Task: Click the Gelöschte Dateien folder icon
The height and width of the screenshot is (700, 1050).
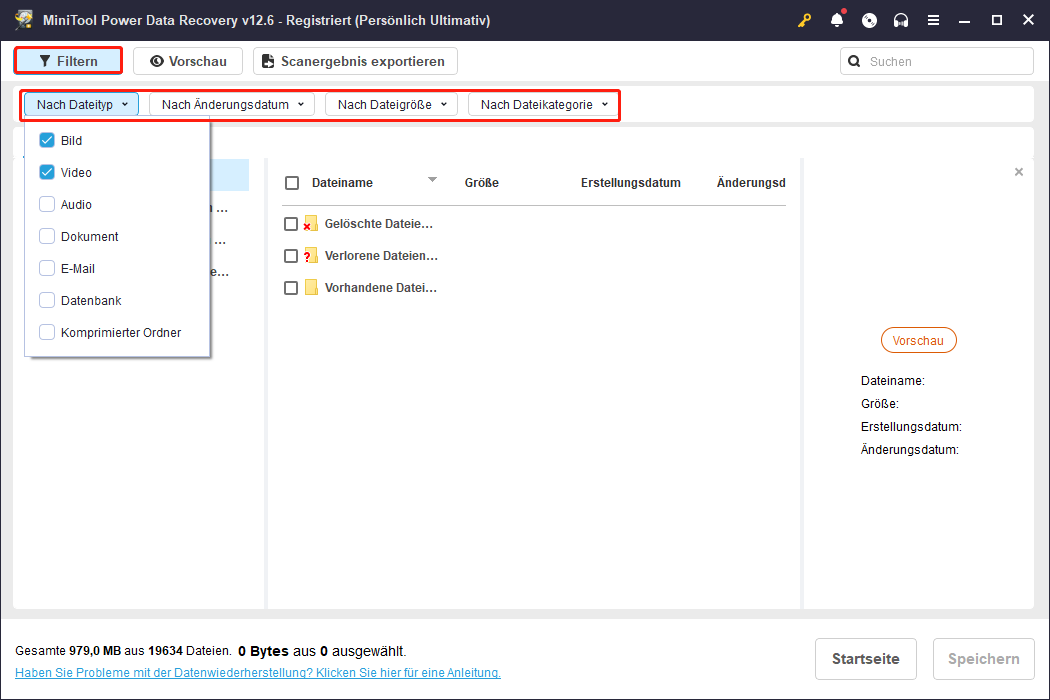Action: click(x=311, y=224)
